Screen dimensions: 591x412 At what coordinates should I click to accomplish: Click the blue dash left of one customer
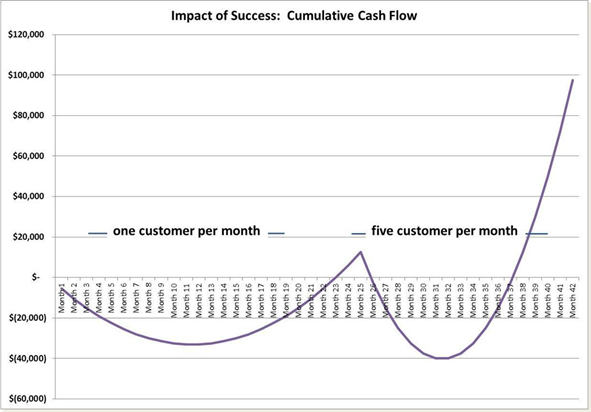pos(98,234)
